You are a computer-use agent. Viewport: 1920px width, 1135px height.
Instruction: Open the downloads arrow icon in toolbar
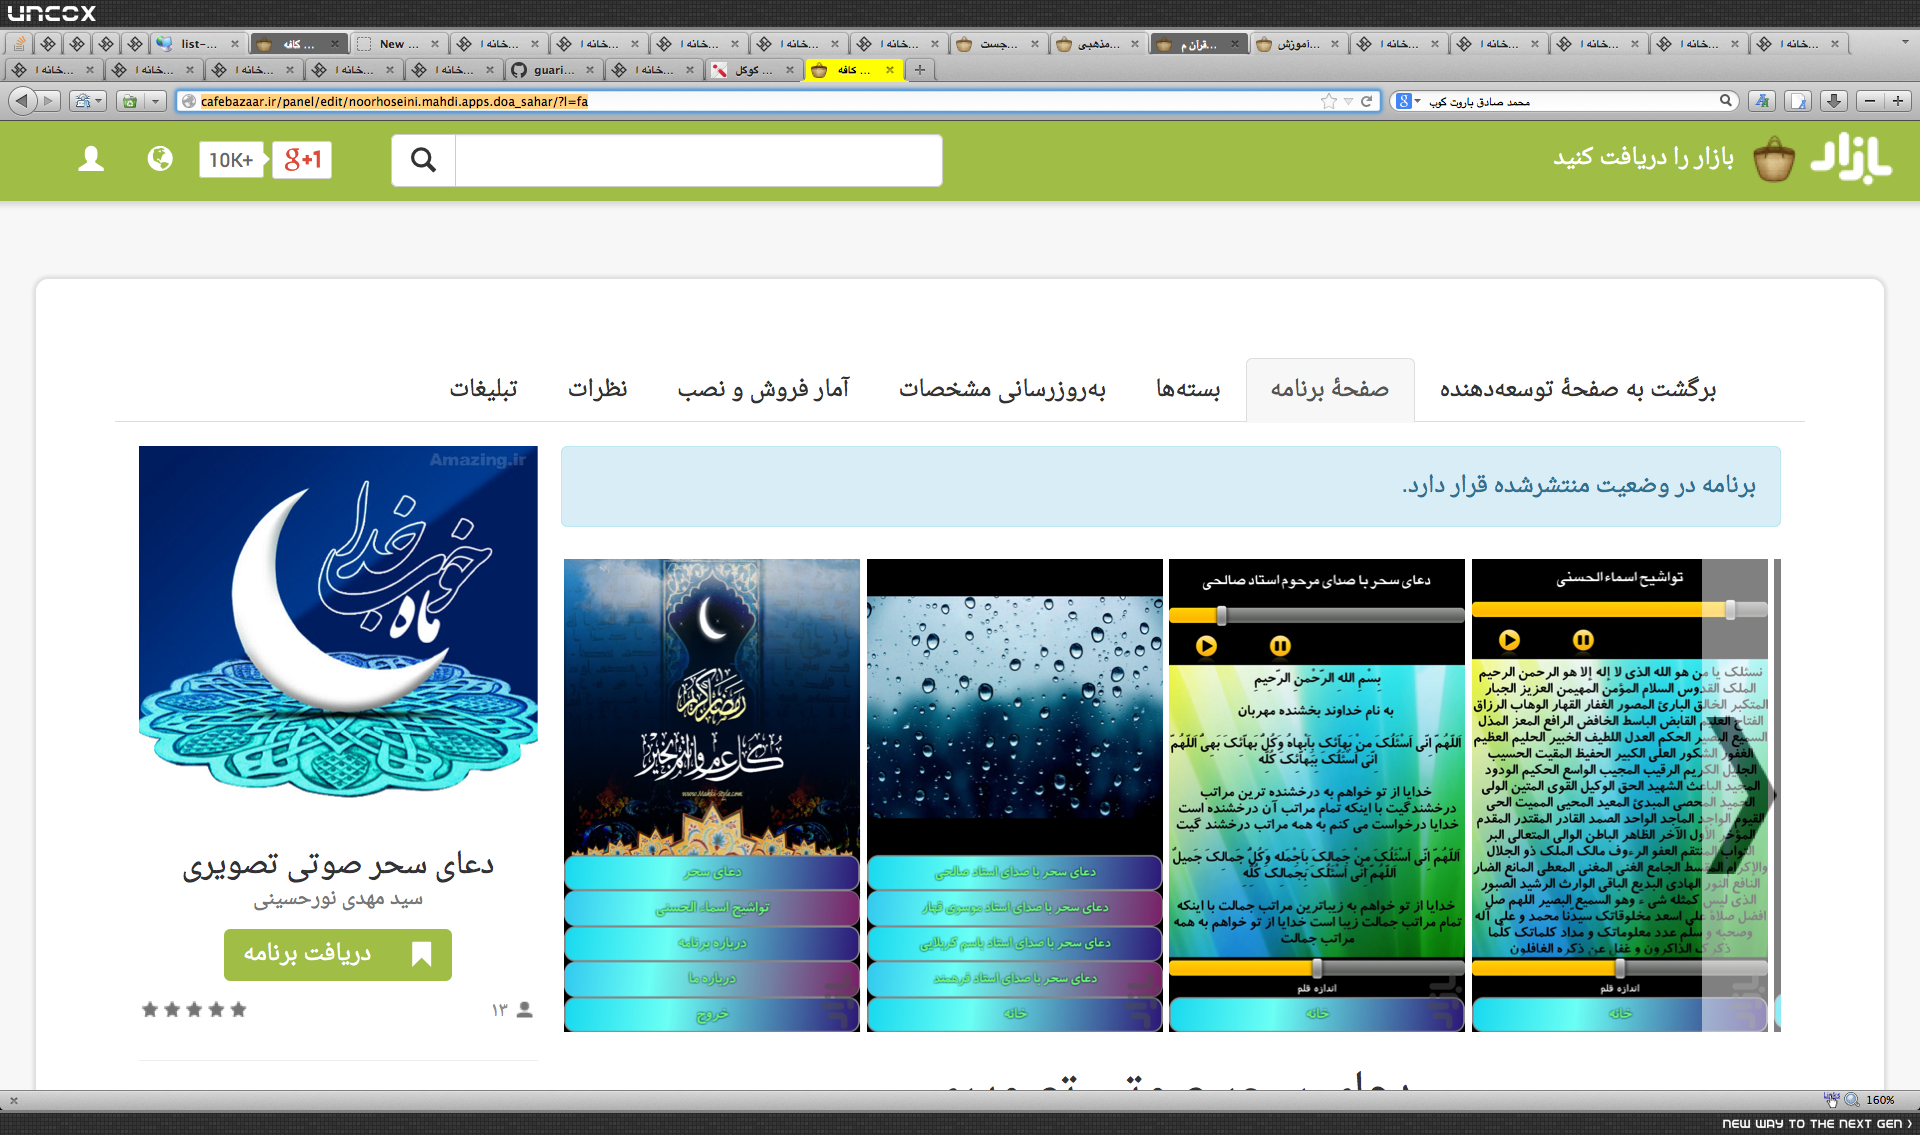pyautogui.click(x=1833, y=101)
